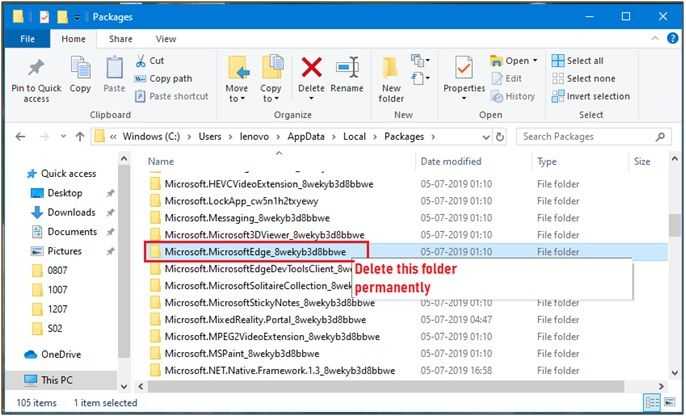Viewport: 686px width, 416px height.
Task: Sort by the Date modified column header
Action: click(451, 161)
